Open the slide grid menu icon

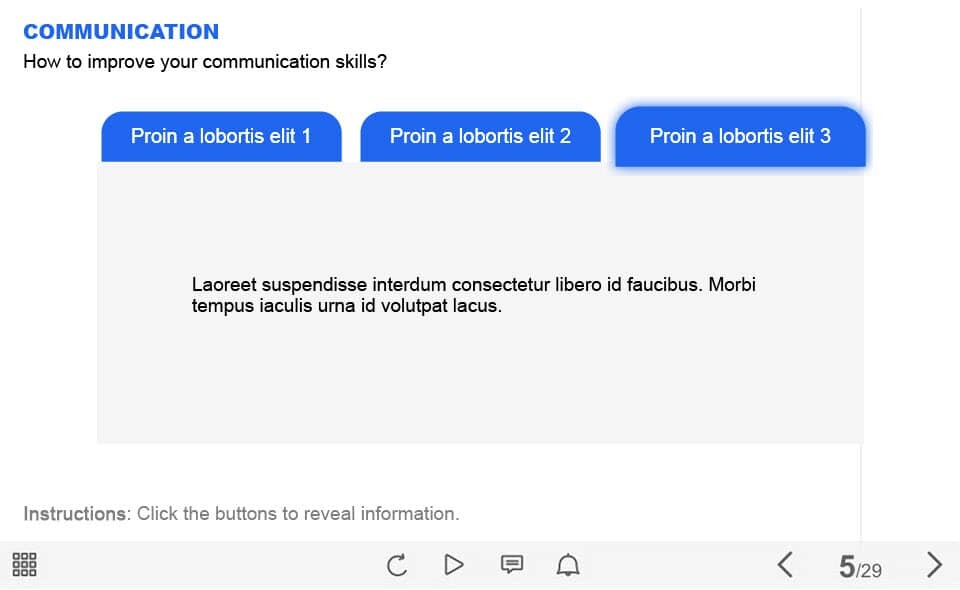pyautogui.click(x=25, y=565)
